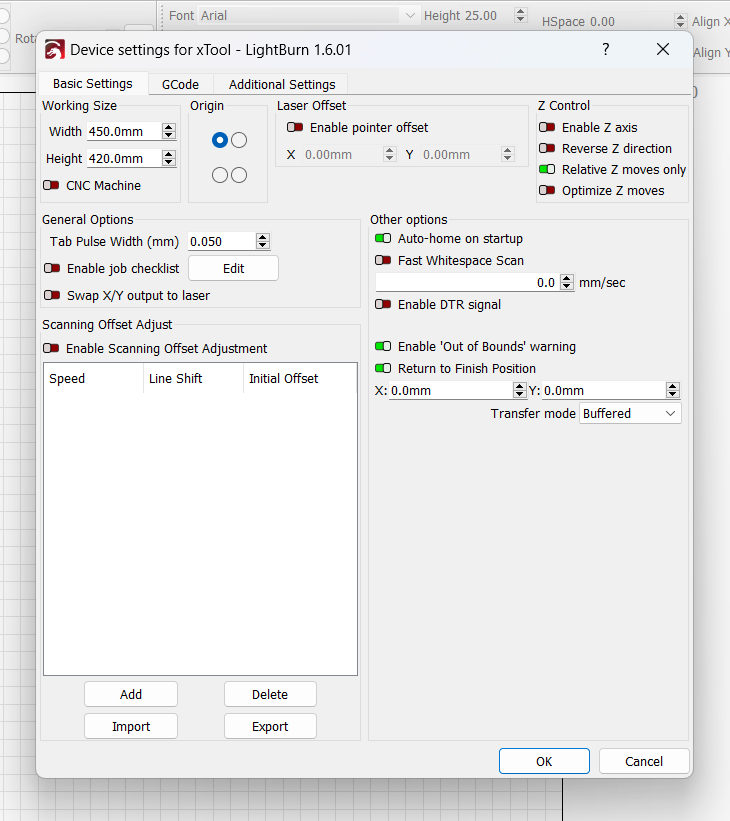Select the top-right origin radio button

(x=239, y=140)
